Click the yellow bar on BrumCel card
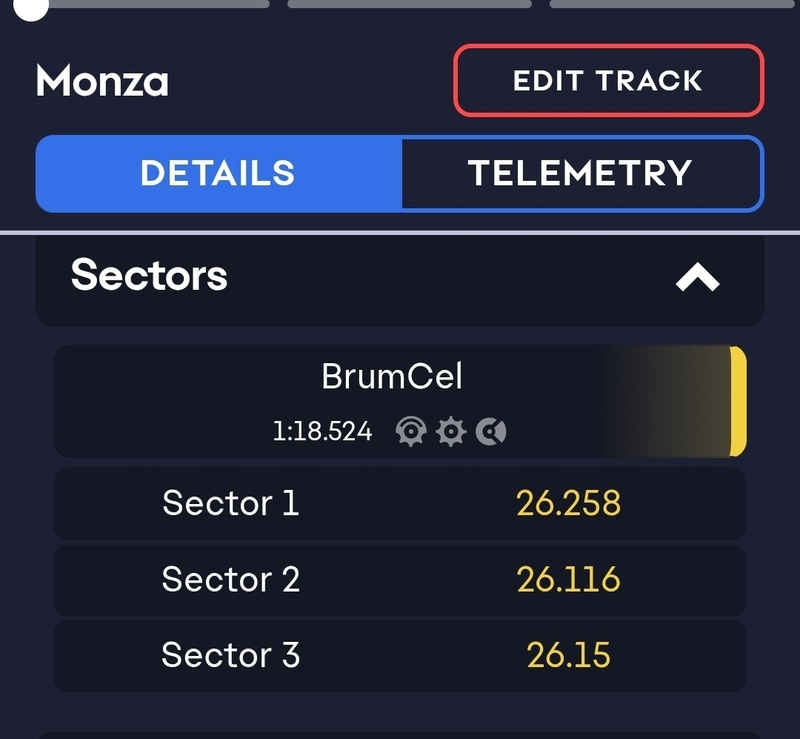Image resolution: width=800 pixels, height=739 pixels. 738,400
